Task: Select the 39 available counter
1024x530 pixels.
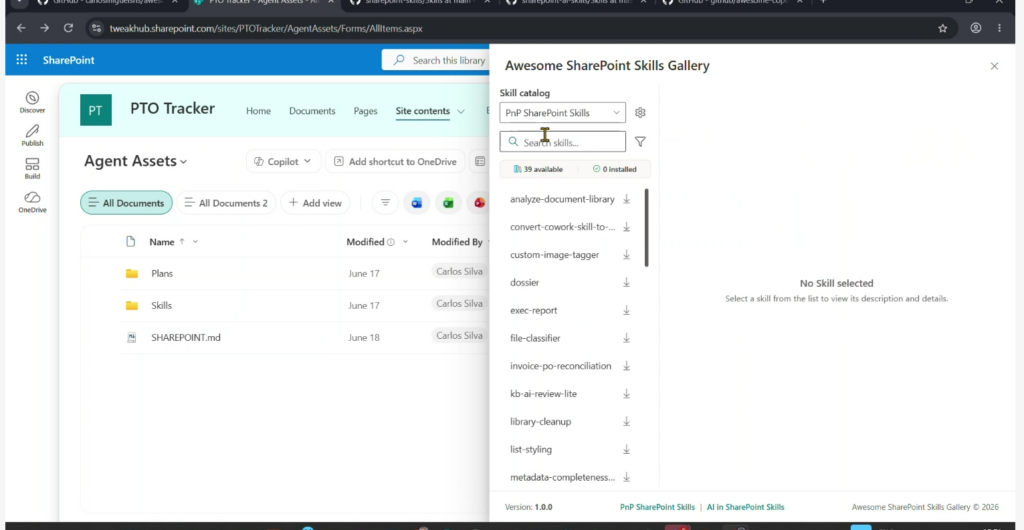Action: 538,169
